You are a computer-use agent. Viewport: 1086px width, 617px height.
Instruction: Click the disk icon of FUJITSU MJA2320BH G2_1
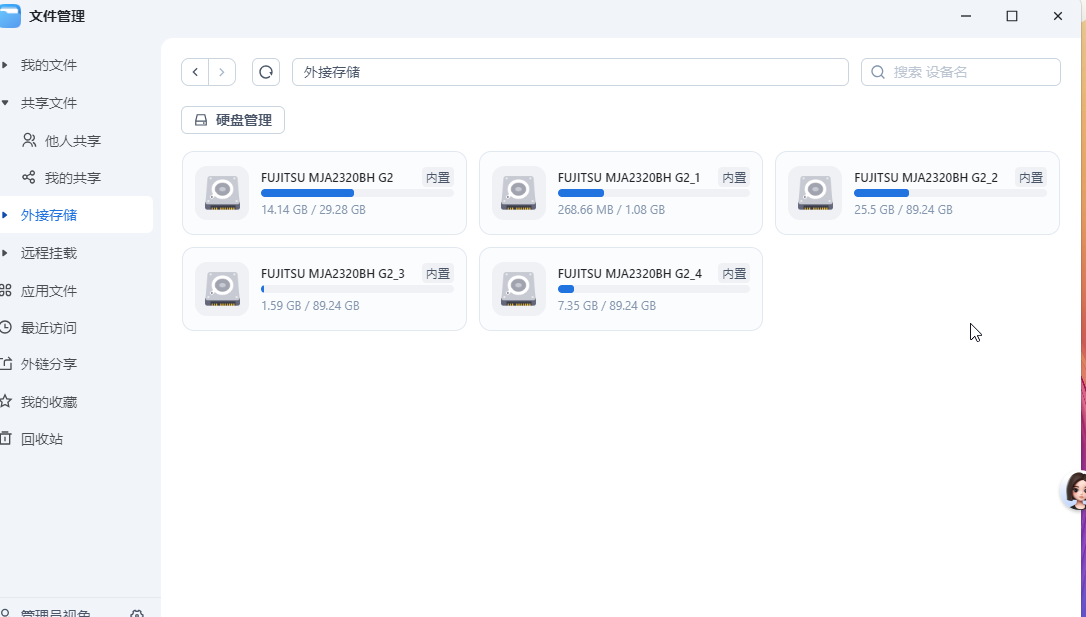519,193
